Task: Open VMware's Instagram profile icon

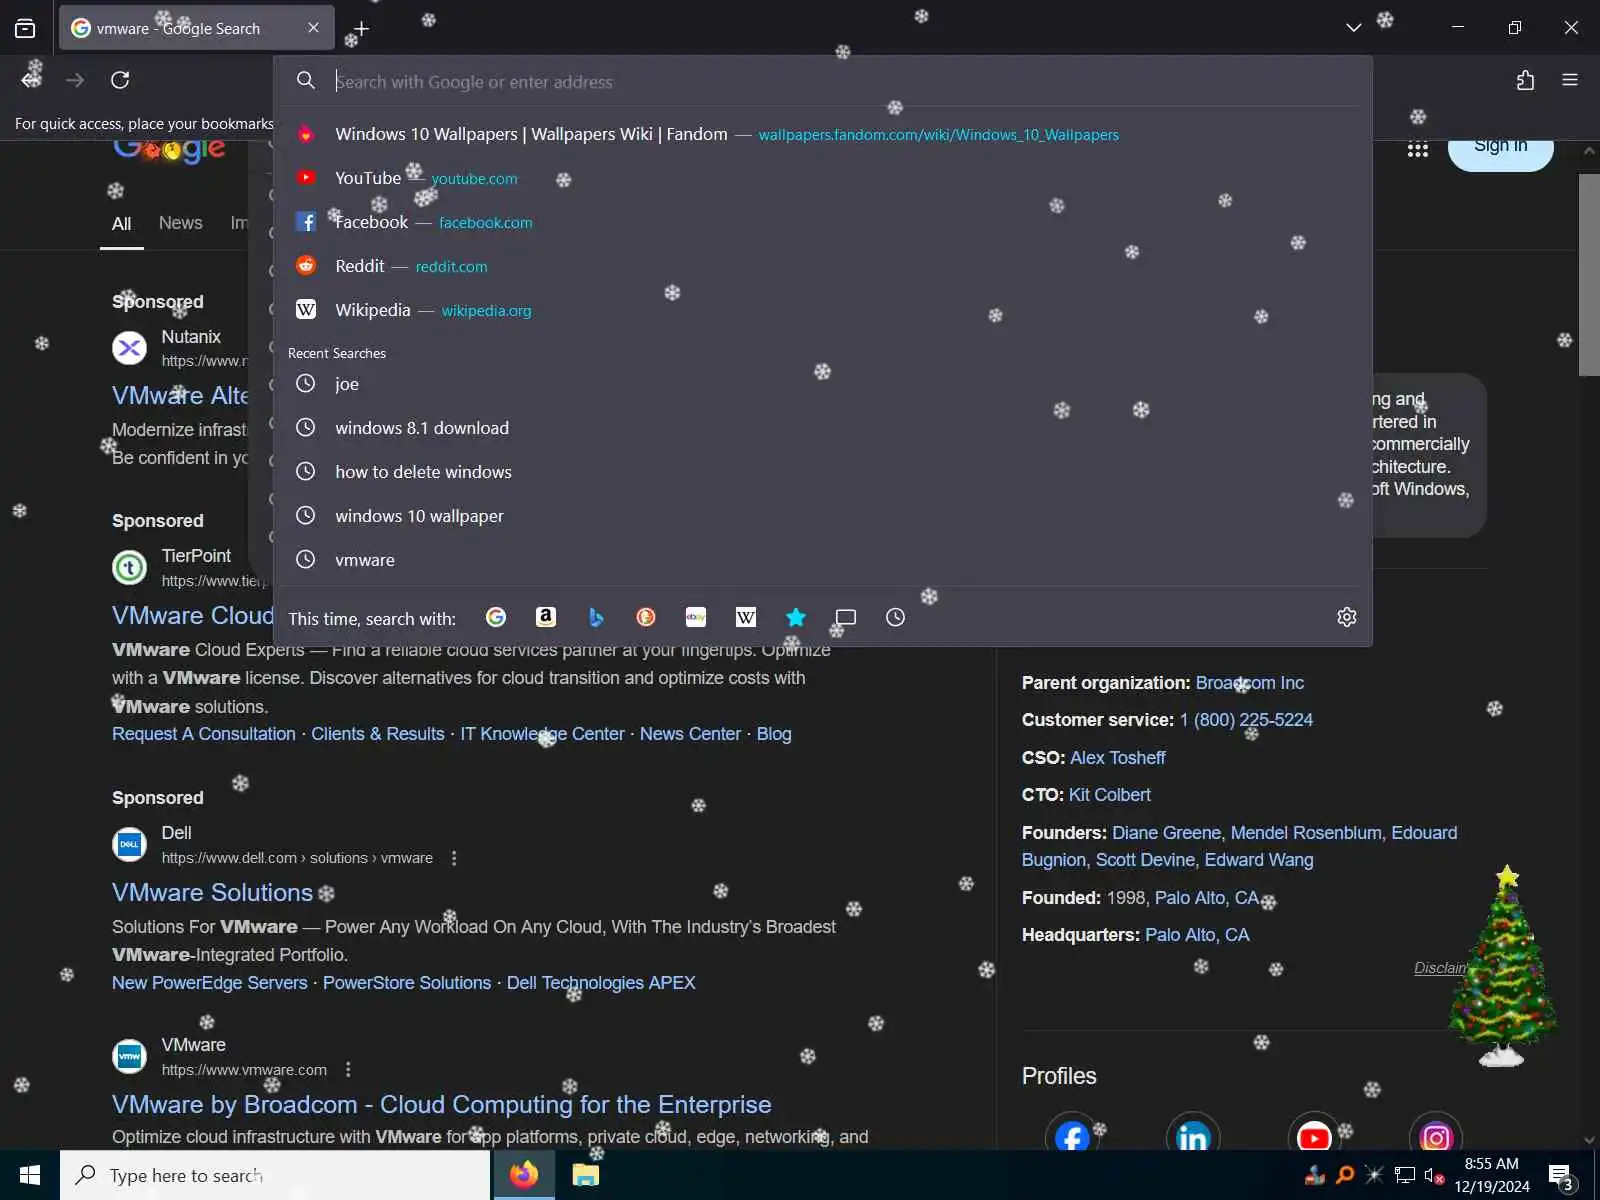Action: (1435, 1136)
